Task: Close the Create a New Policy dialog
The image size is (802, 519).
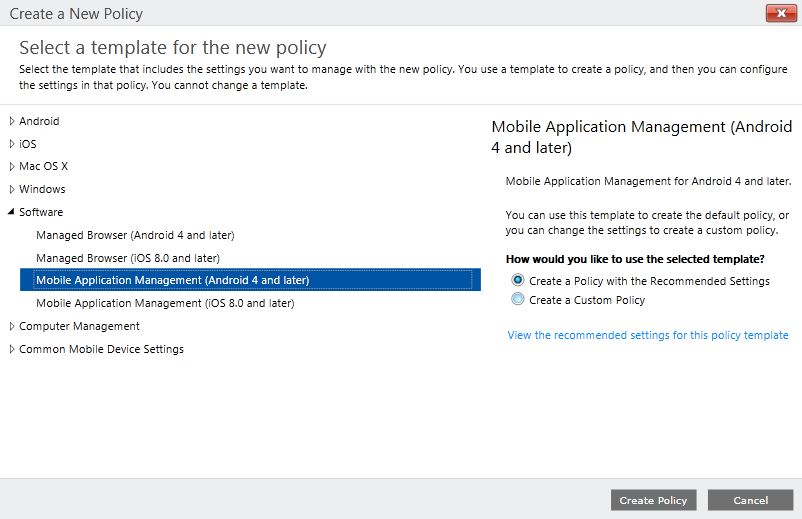Action: 781,13
